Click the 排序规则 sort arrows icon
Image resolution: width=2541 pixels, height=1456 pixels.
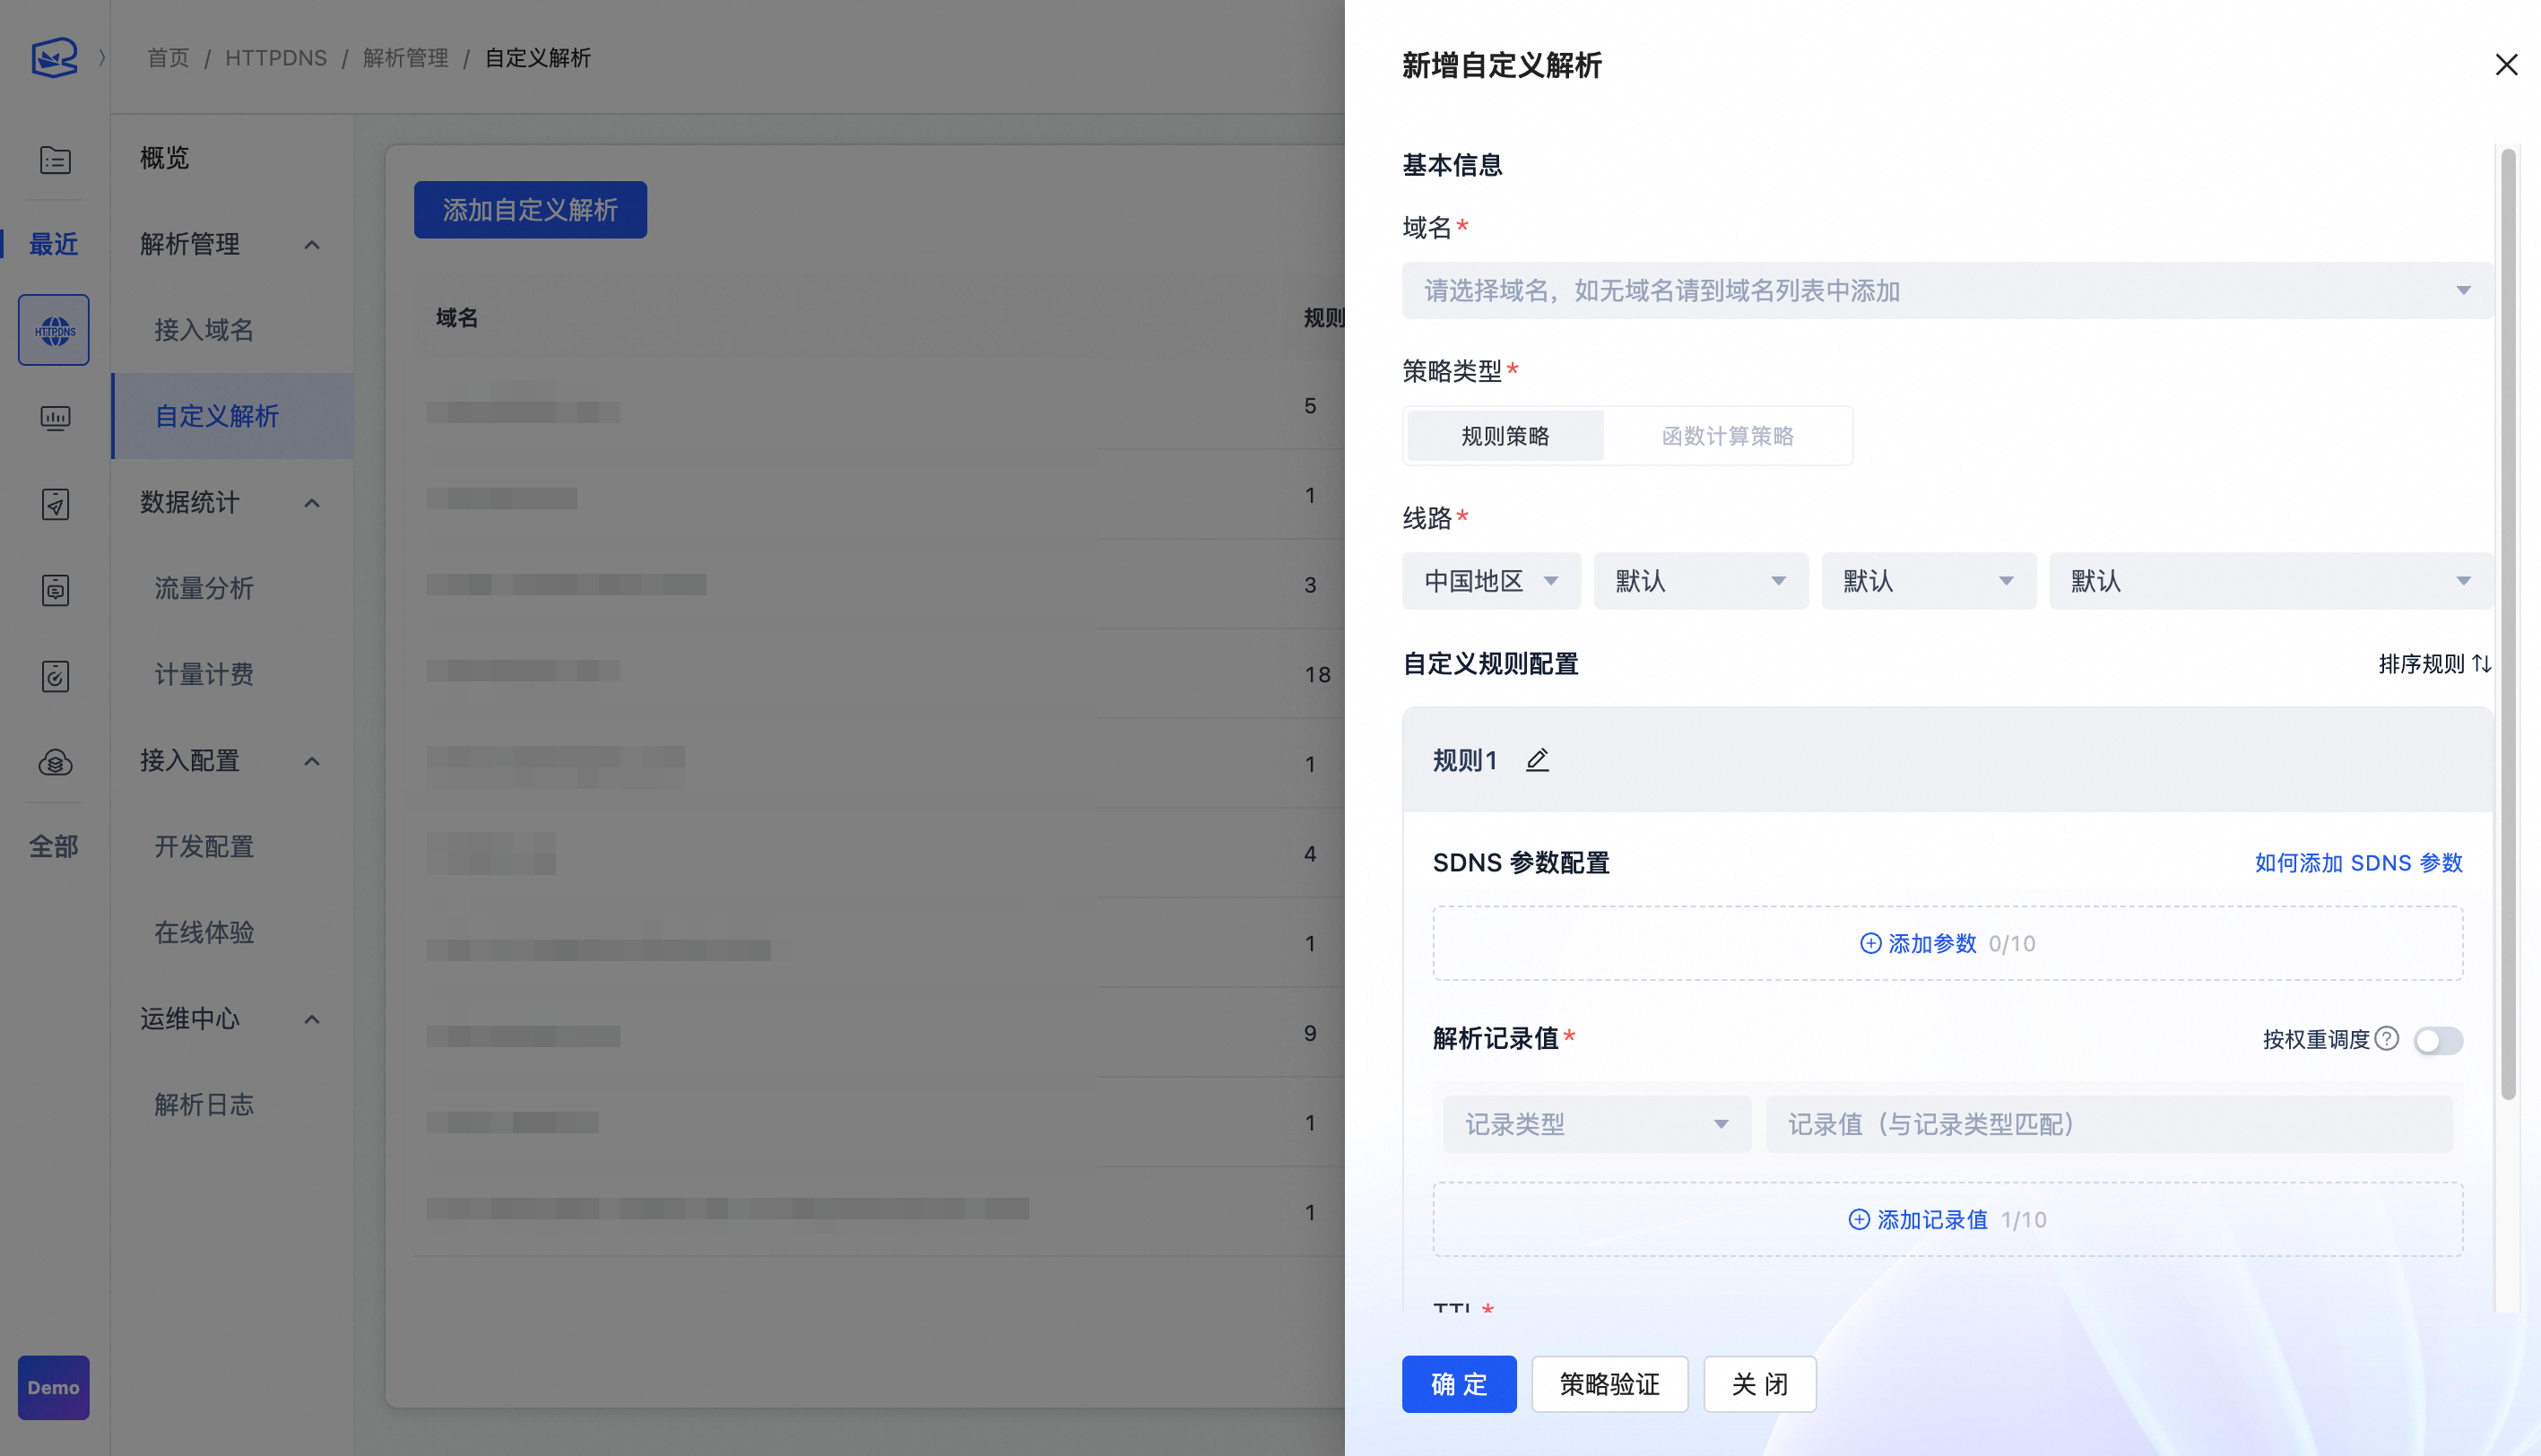(2482, 664)
